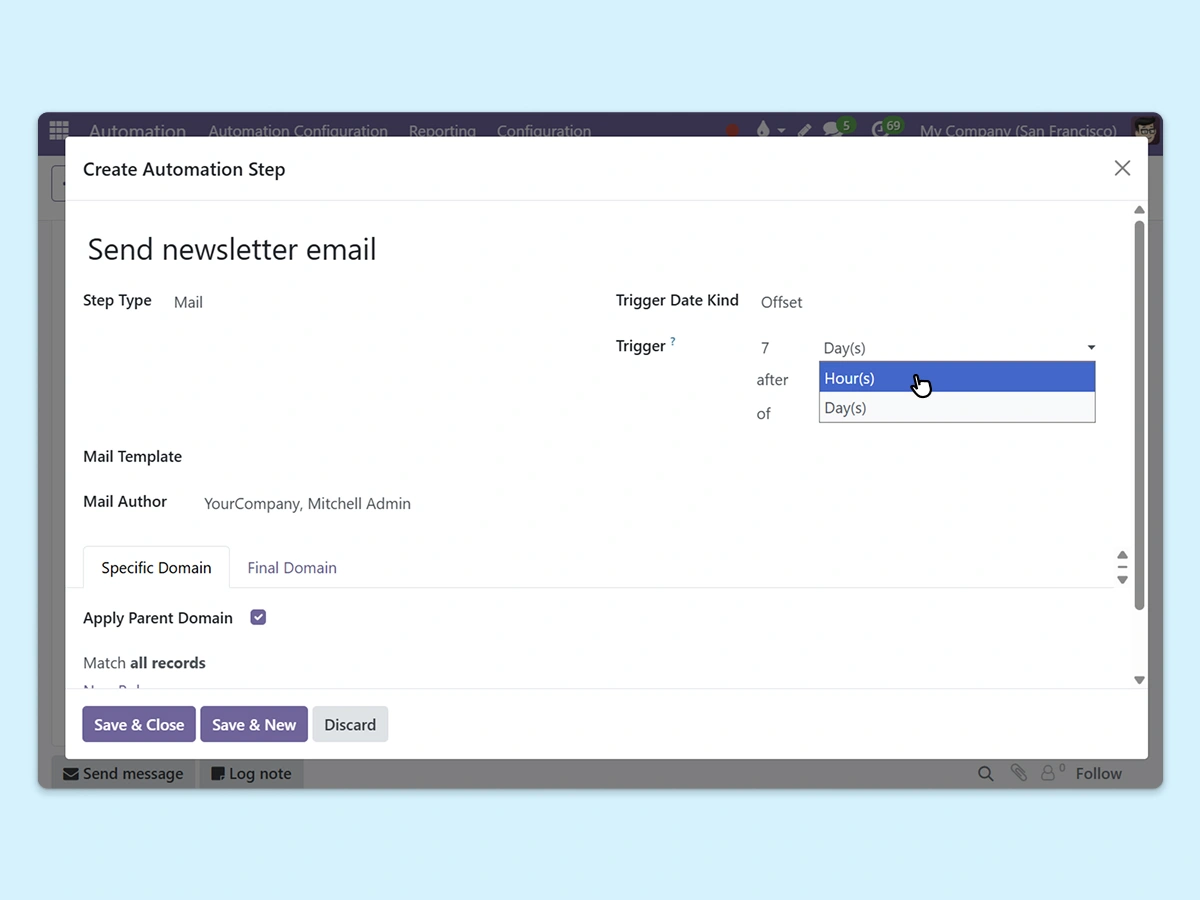The width and height of the screenshot is (1200, 900).
Task: Uncheck the Apply Parent Domain checkbox
Action: coord(258,618)
